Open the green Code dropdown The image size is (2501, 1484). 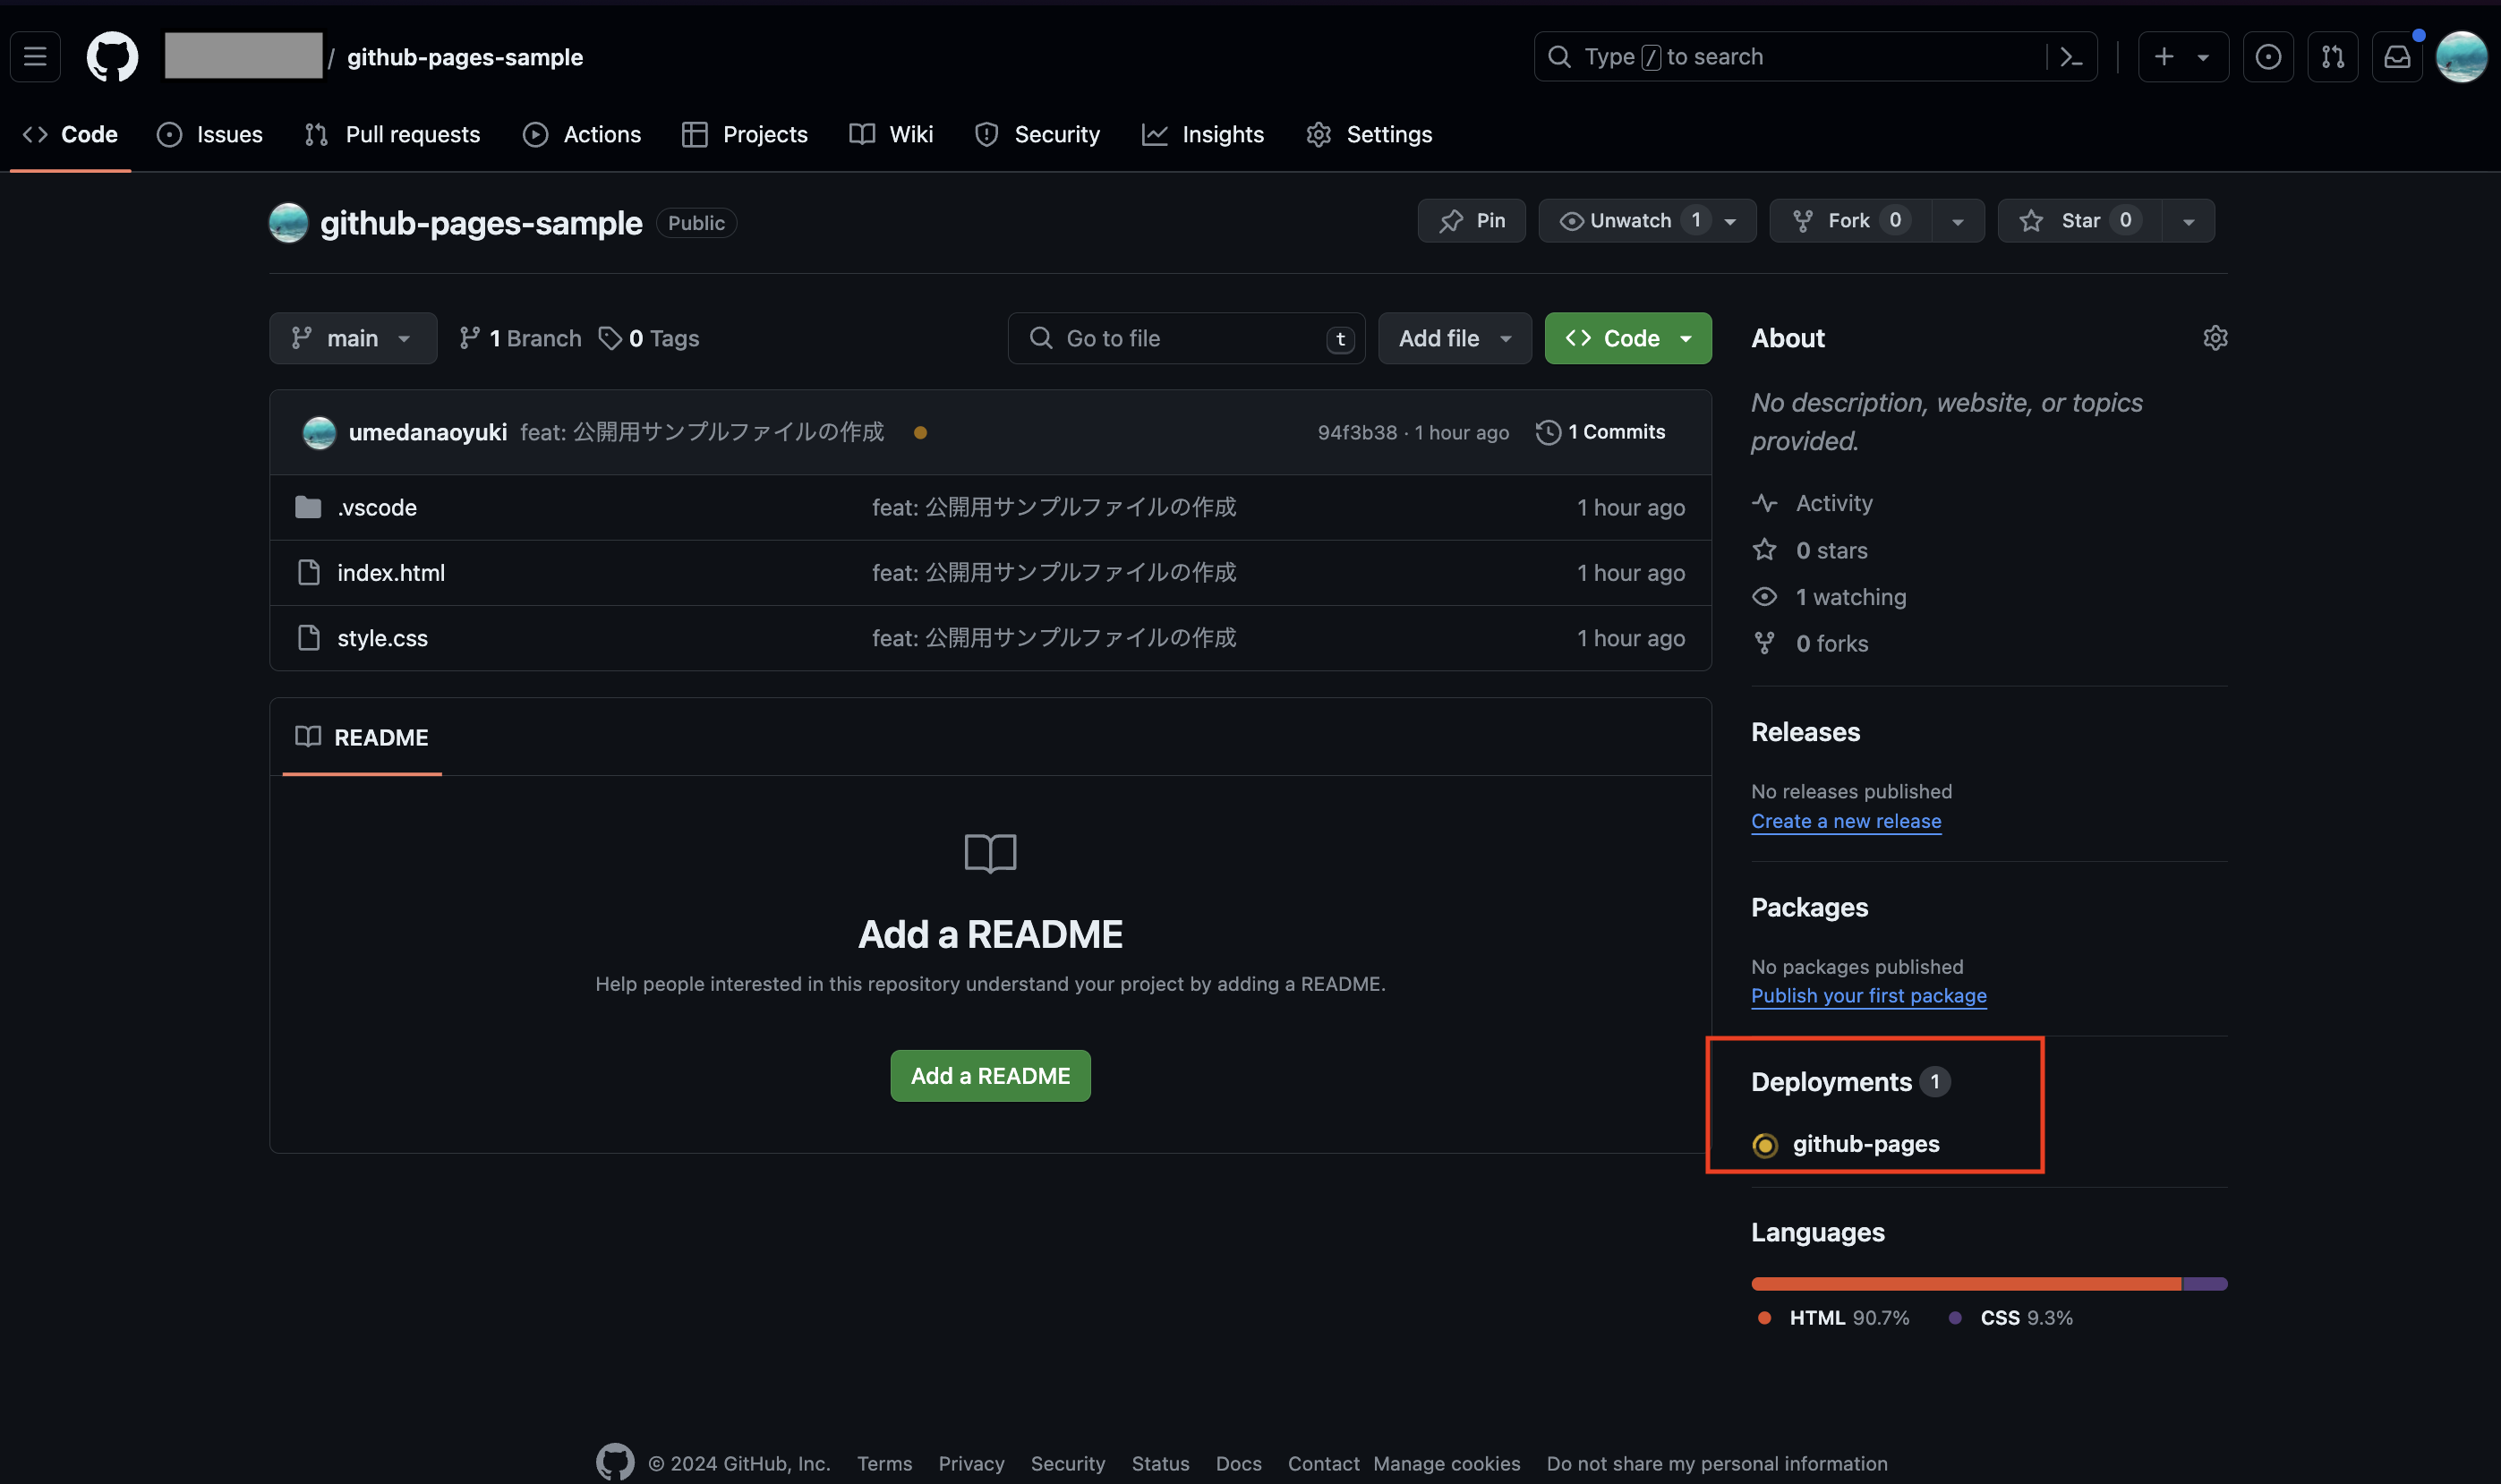coord(1627,338)
